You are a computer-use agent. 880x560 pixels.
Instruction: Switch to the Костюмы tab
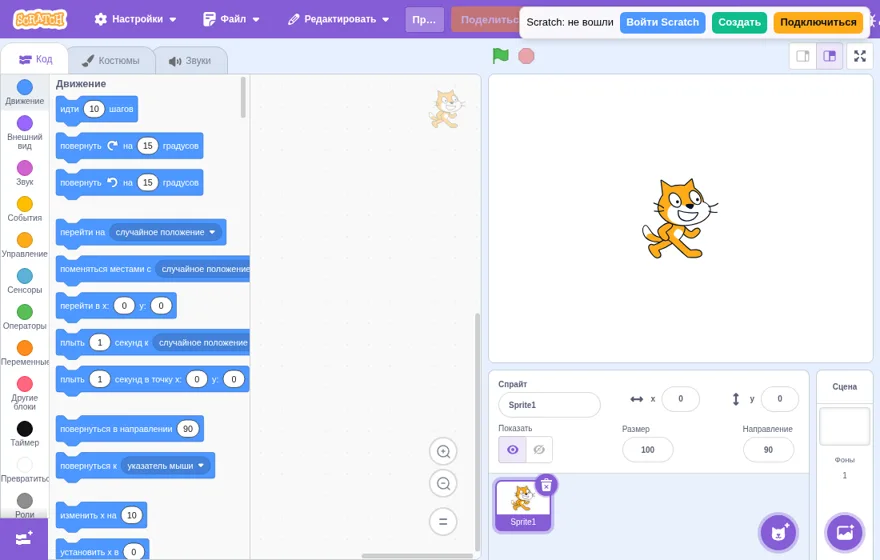pyautogui.click(x=111, y=61)
